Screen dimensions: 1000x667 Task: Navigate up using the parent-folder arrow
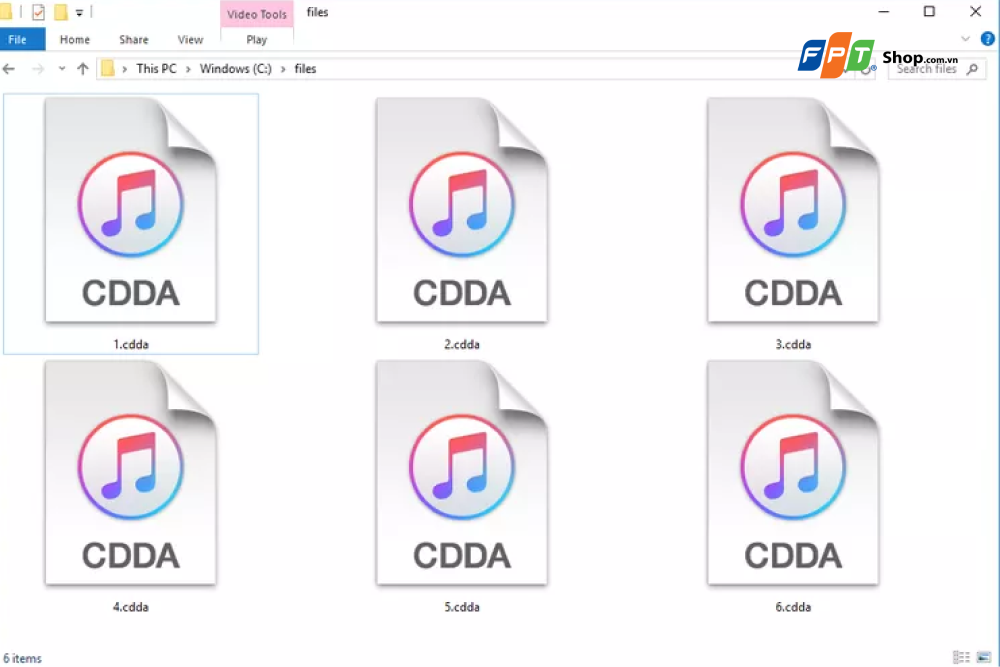[x=83, y=68]
